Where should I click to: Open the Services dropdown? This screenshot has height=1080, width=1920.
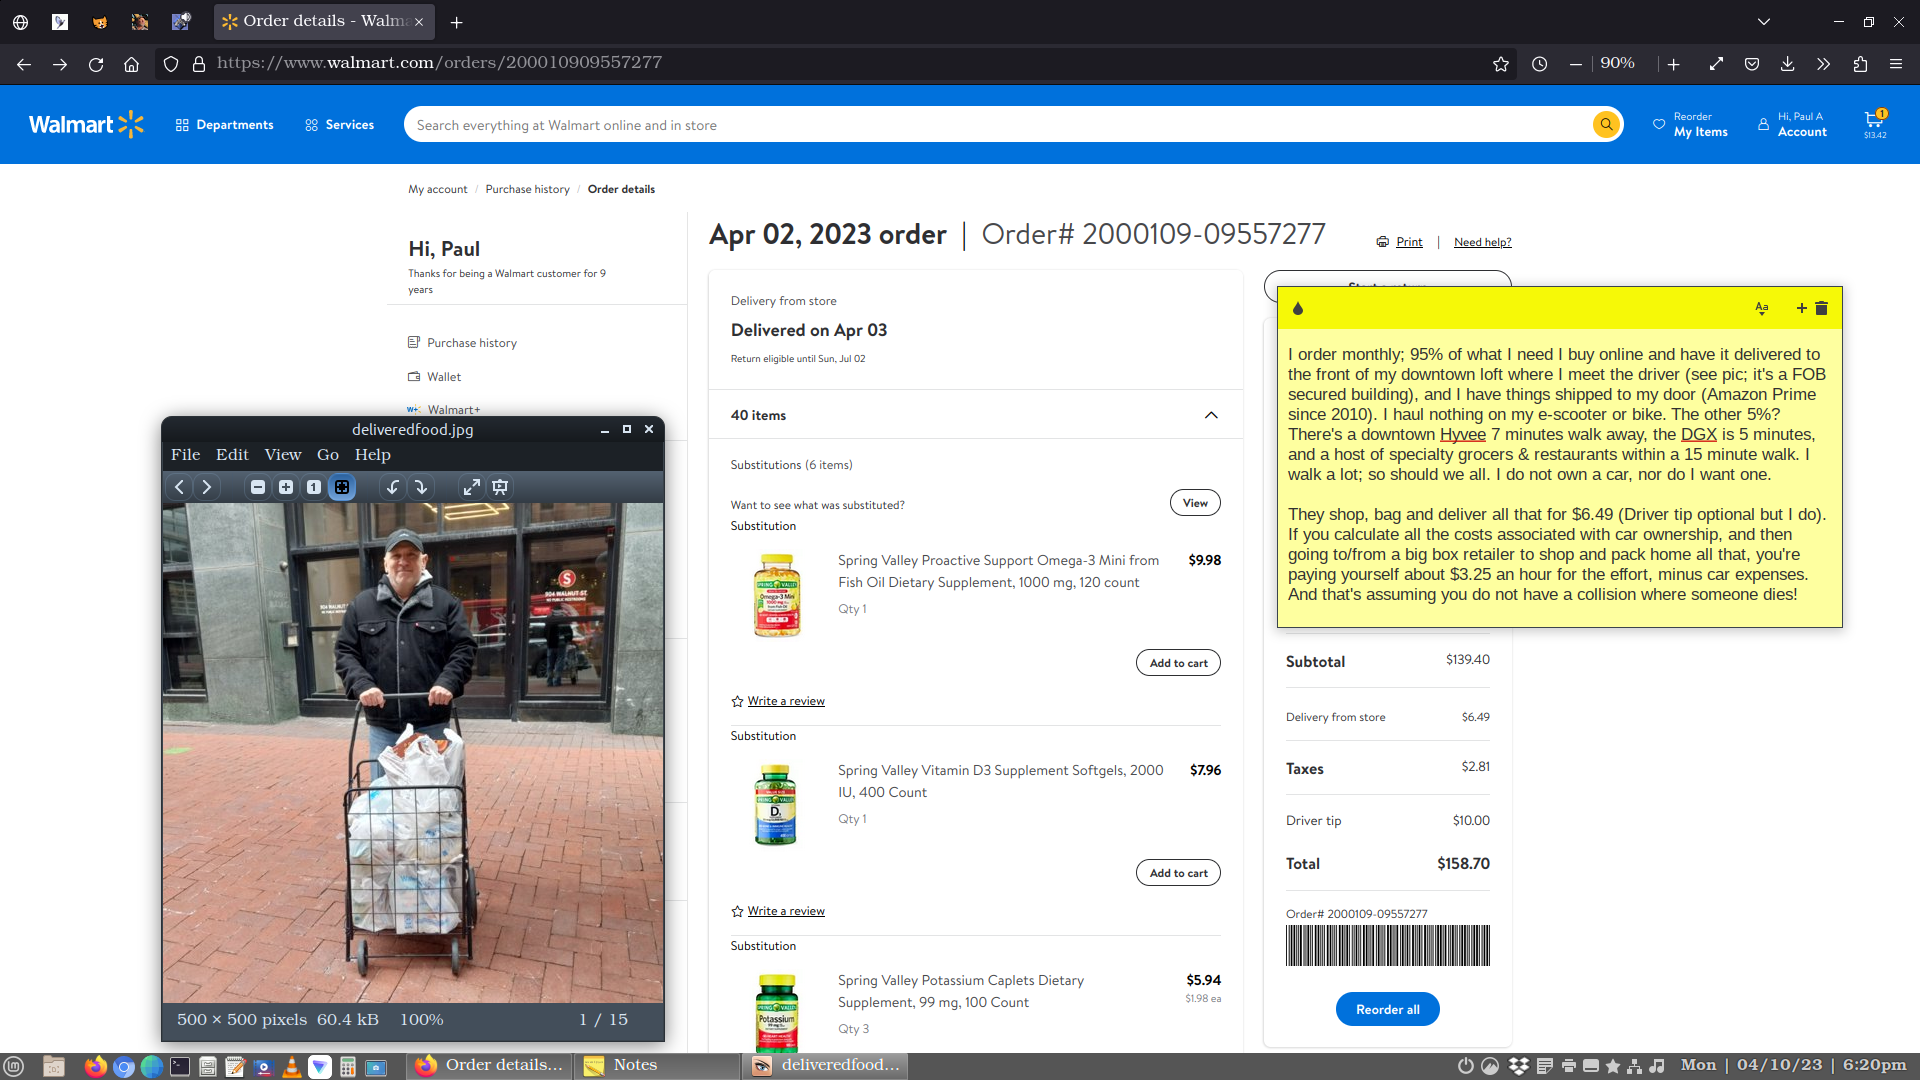click(x=339, y=125)
